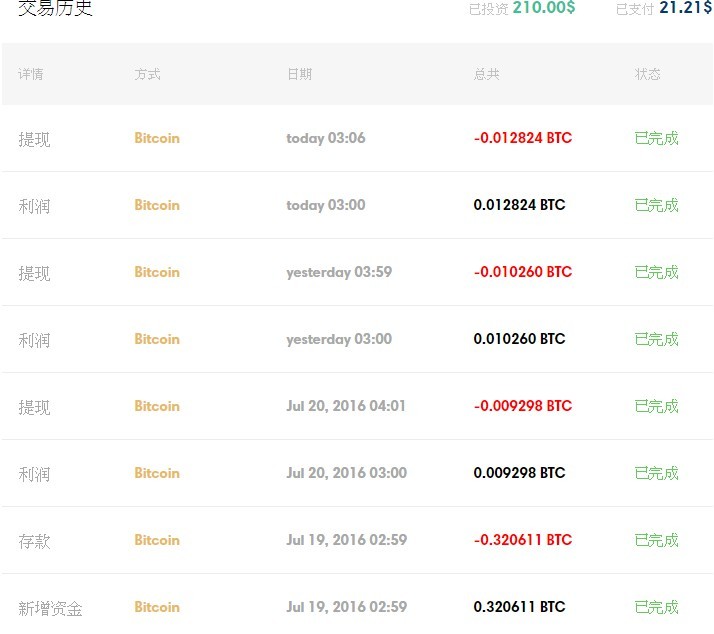Open Bitcoin link in the 新增资金 row

tap(157, 607)
